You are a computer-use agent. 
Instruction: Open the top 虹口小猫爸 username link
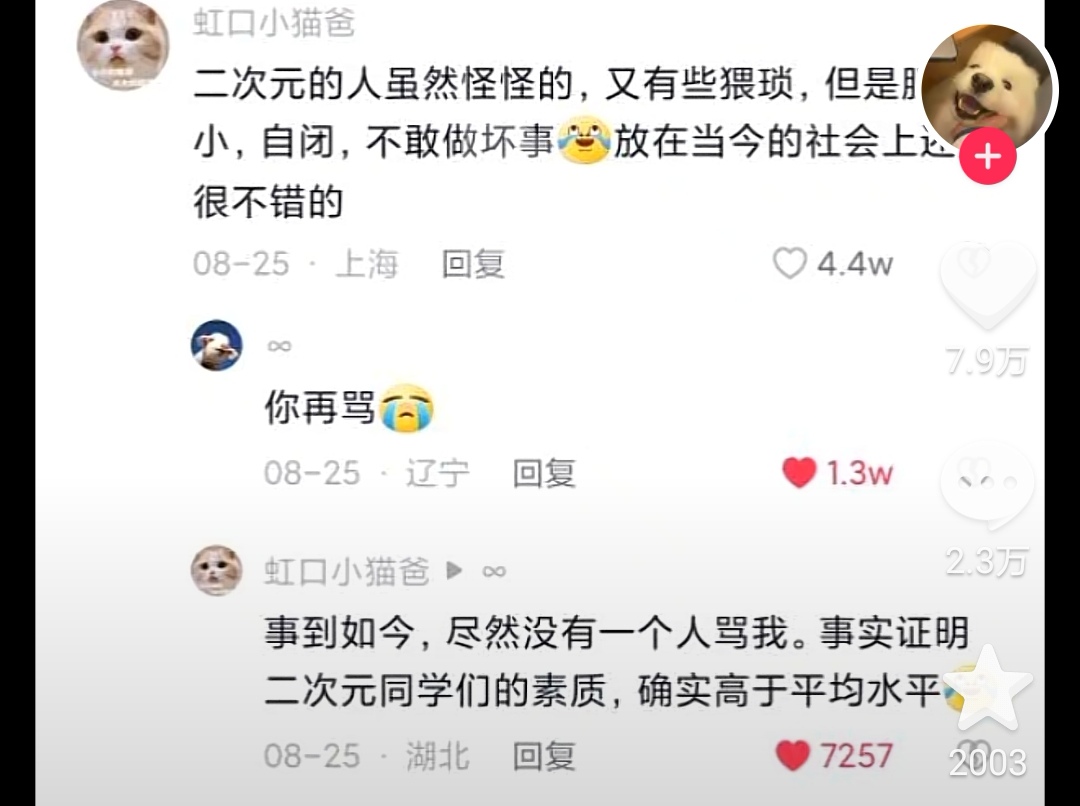273,23
